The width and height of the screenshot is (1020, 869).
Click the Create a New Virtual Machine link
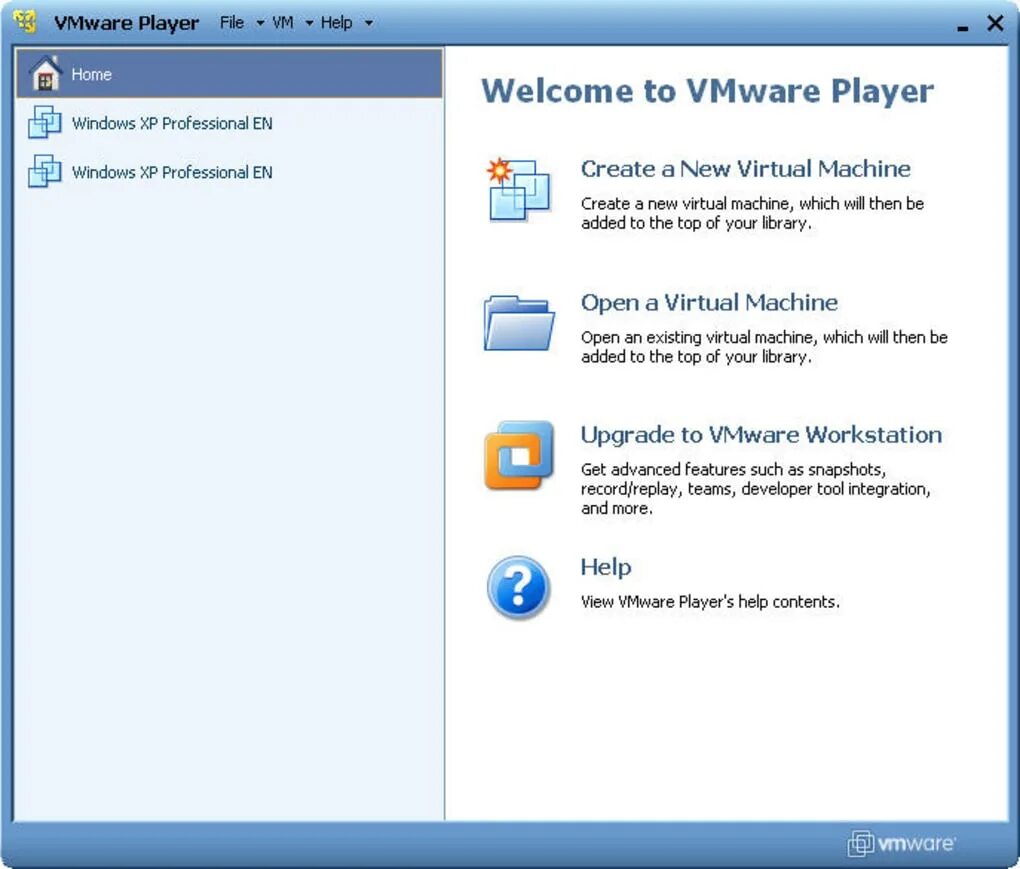point(745,169)
